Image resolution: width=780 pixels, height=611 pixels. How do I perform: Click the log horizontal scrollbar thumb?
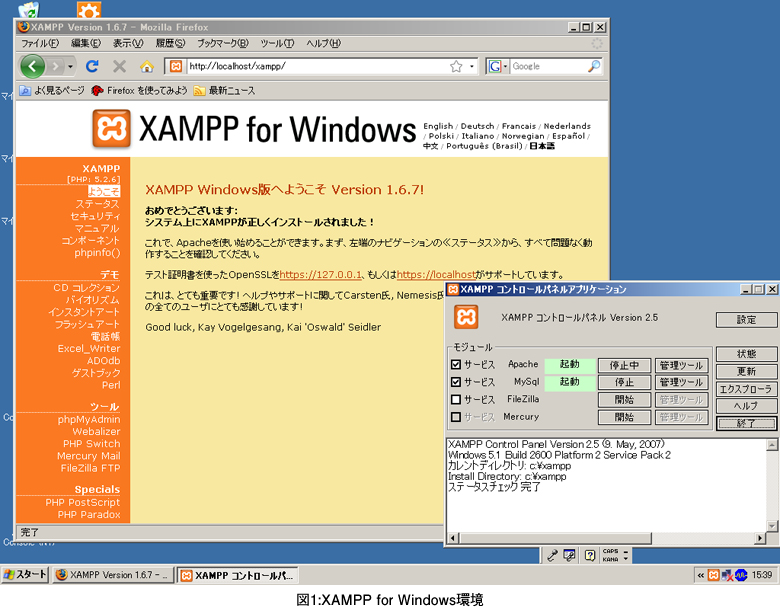click(556, 538)
